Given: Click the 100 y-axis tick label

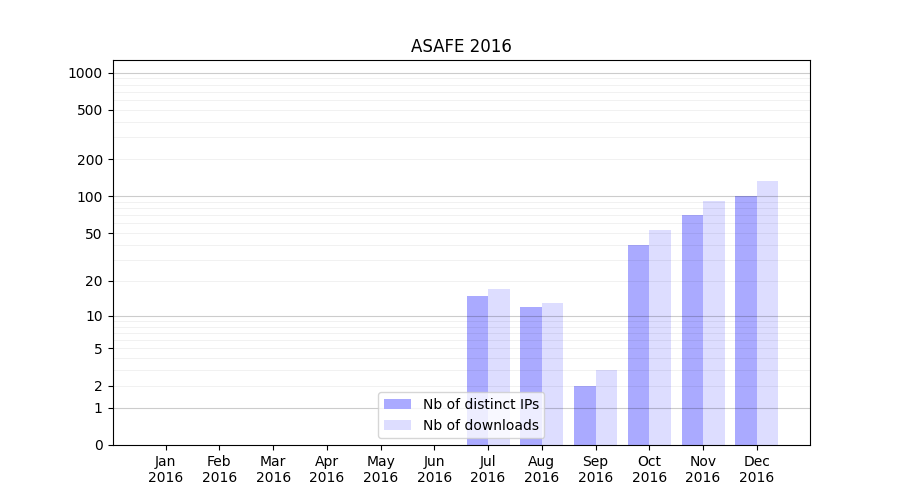Looking at the screenshot, I should tap(90, 197).
